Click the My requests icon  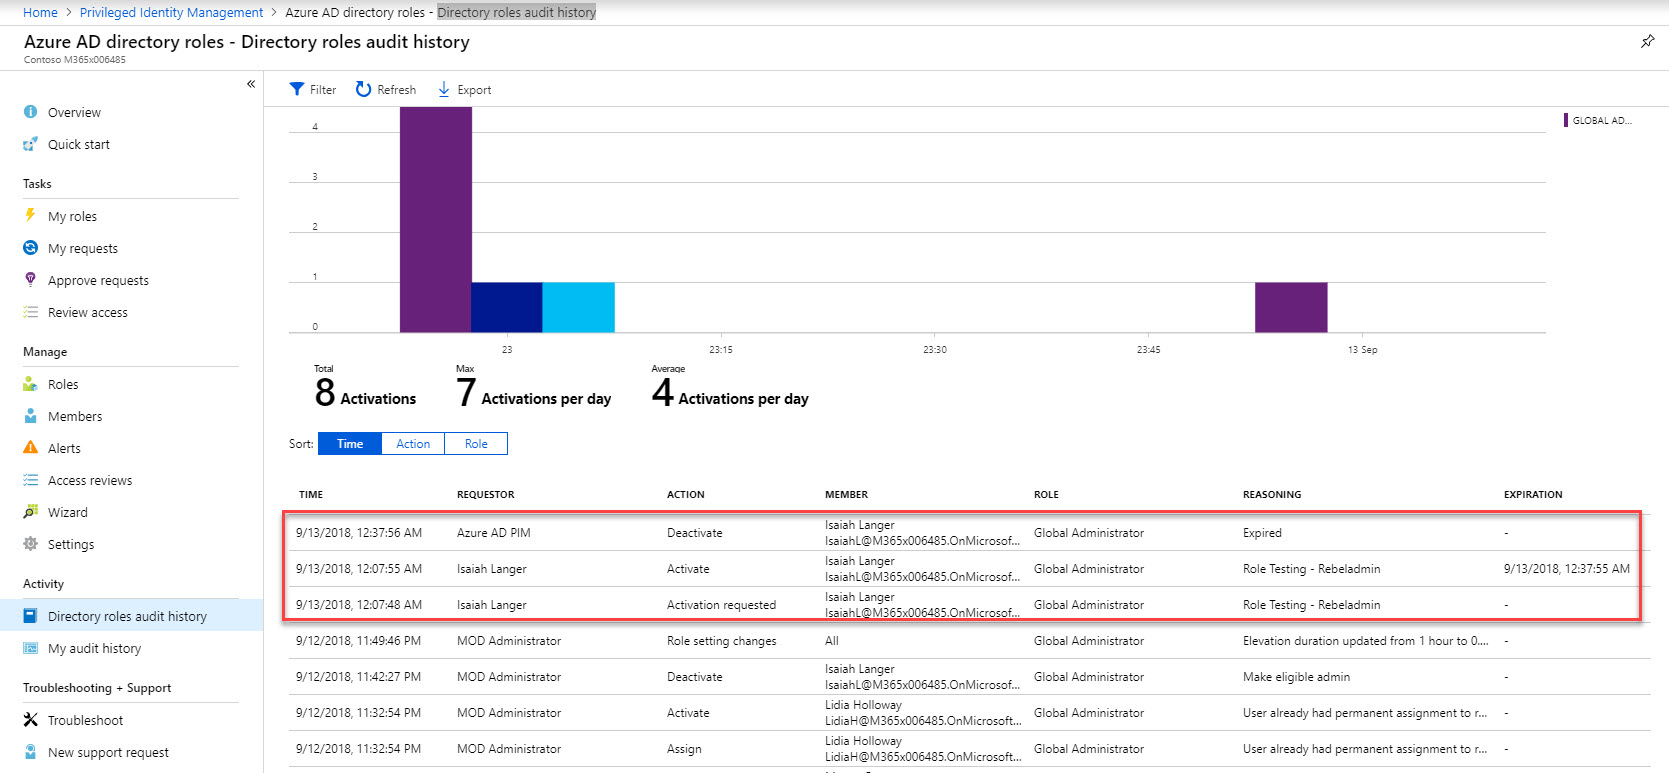pyautogui.click(x=30, y=248)
